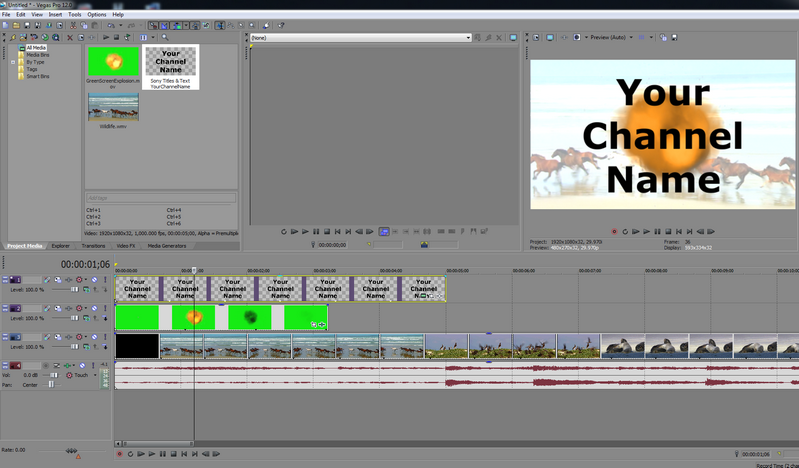Click the Undo arrow icon
Image resolution: width=799 pixels, height=468 pixels.
(x=111, y=25)
